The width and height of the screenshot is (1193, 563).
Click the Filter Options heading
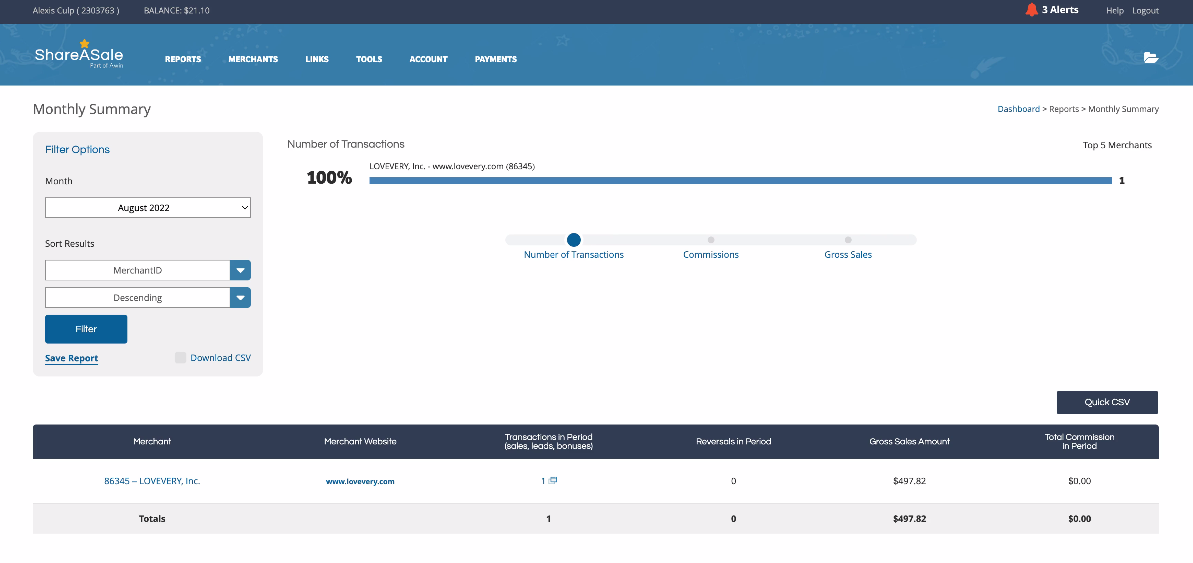tap(78, 149)
